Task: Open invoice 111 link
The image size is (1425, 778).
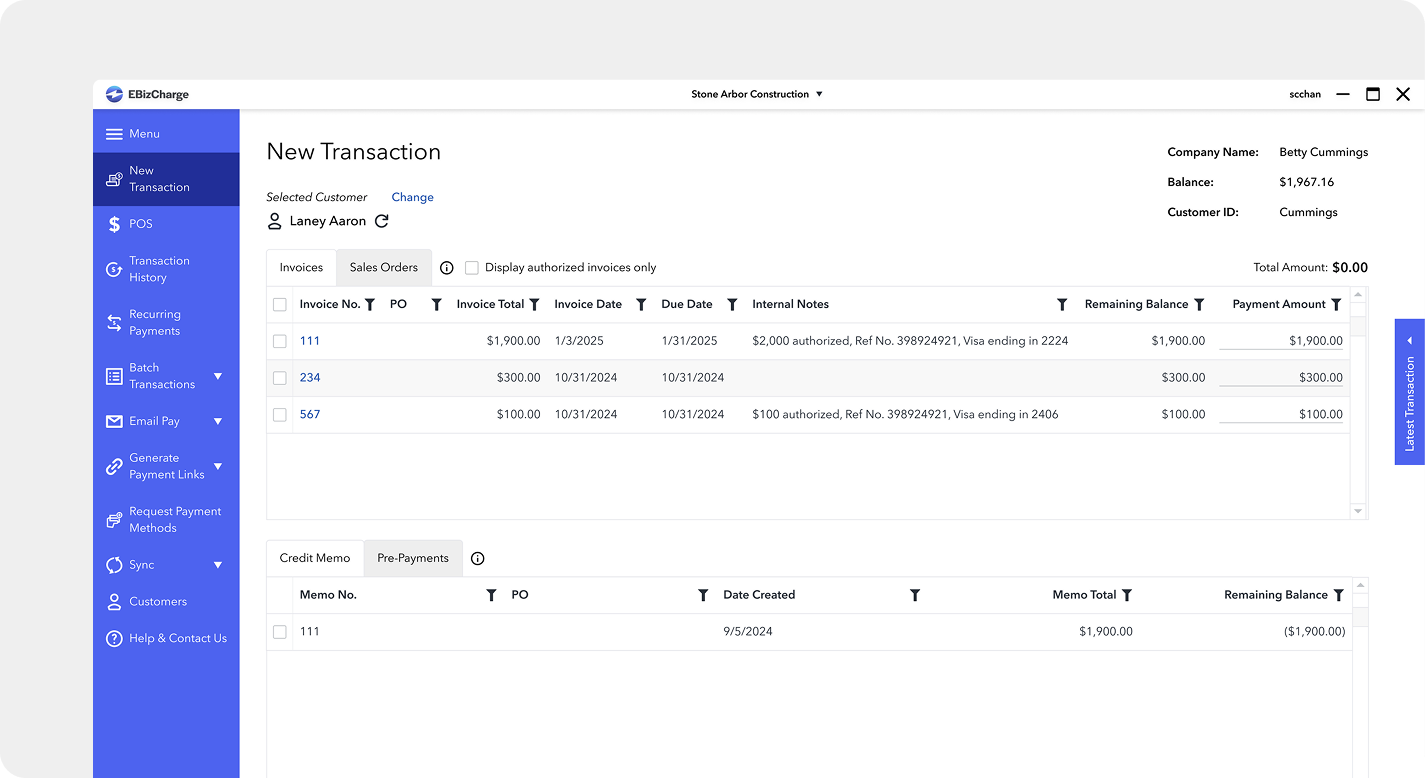Action: 310,341
